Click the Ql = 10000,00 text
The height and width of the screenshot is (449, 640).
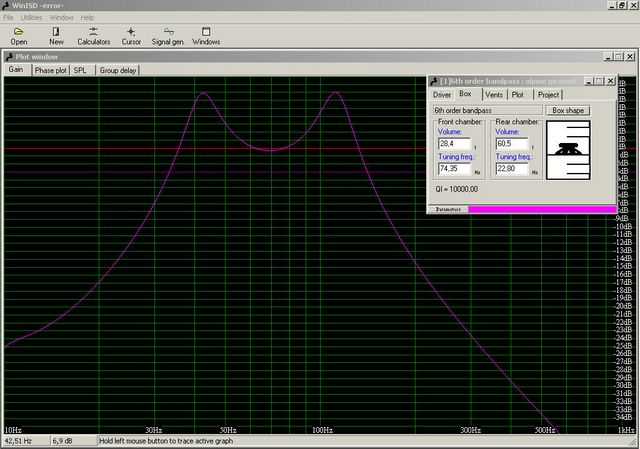[x=457, y=189]
